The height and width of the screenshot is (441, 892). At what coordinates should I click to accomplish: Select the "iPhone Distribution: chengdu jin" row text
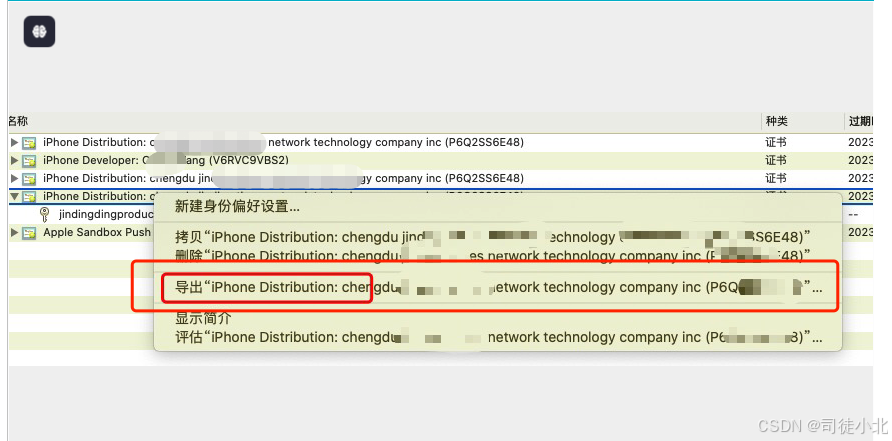283,179
